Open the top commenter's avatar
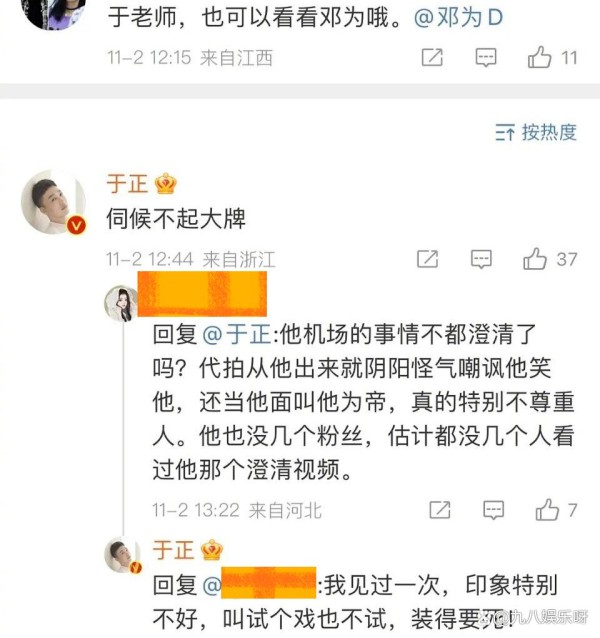 click(53, 12)
